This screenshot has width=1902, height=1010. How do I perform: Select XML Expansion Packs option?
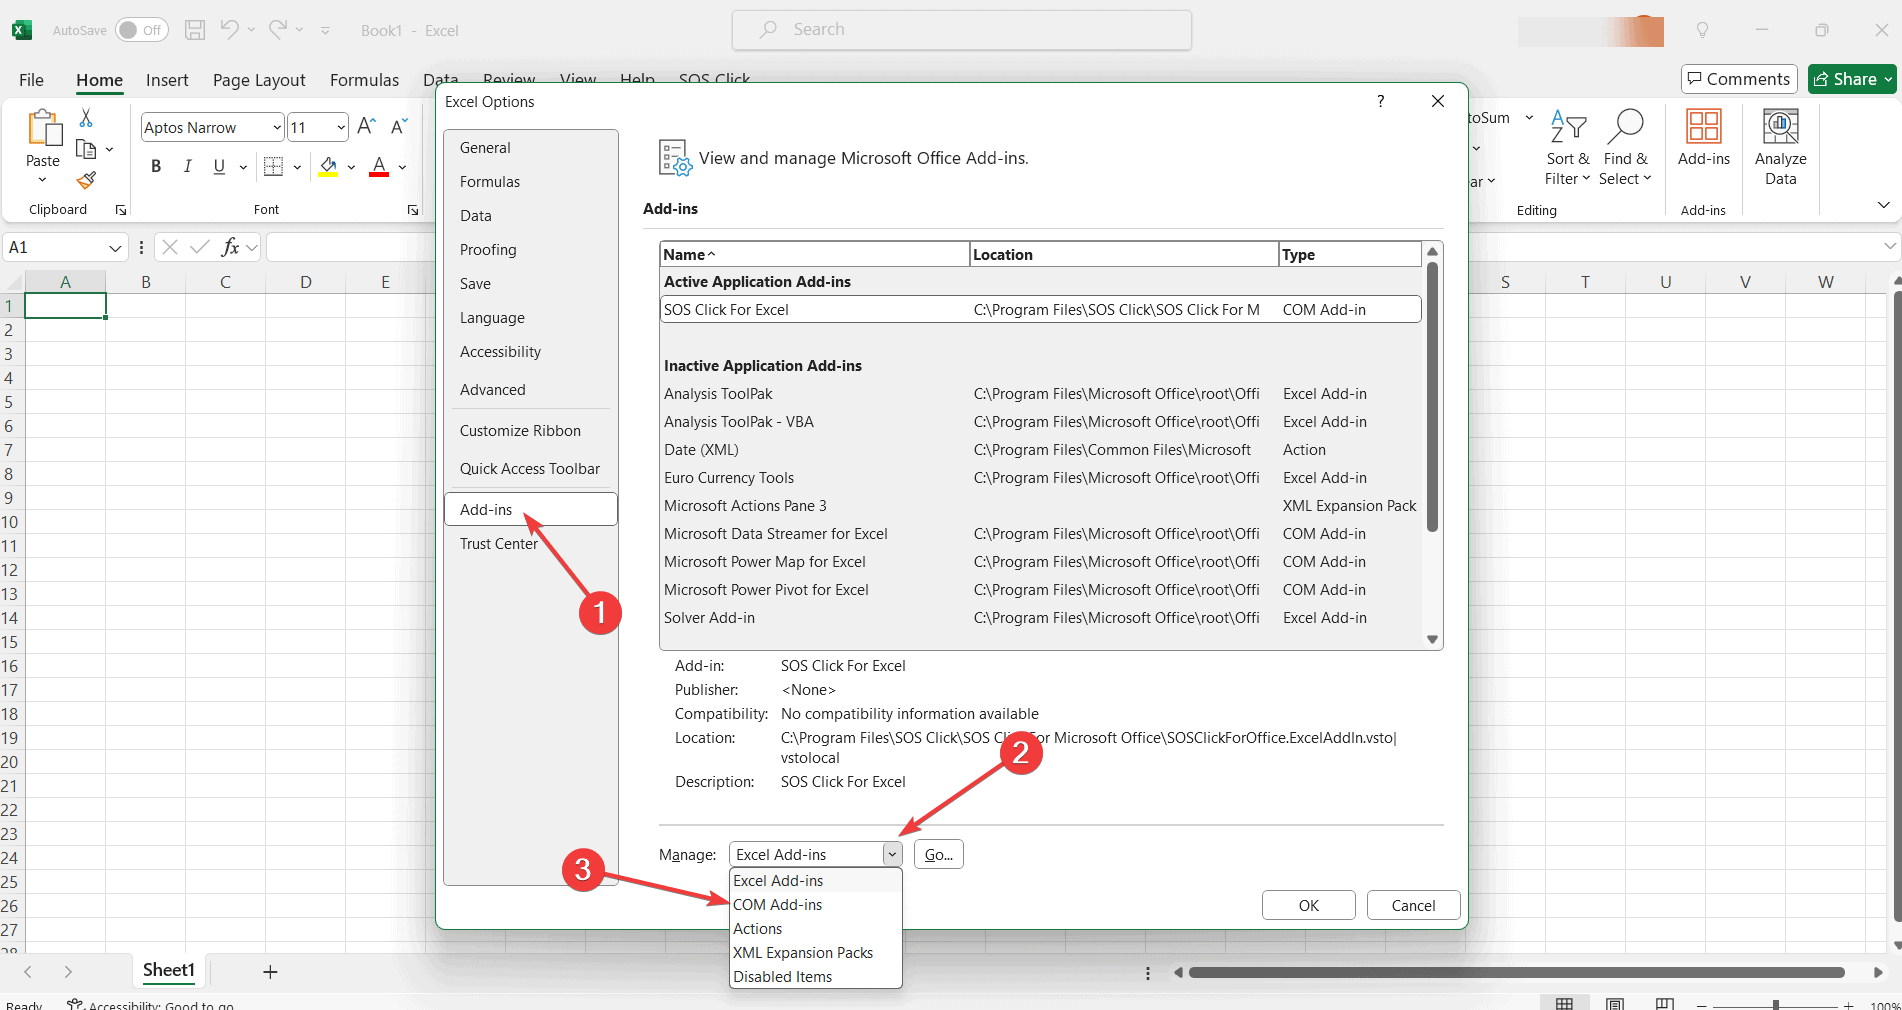816,953
